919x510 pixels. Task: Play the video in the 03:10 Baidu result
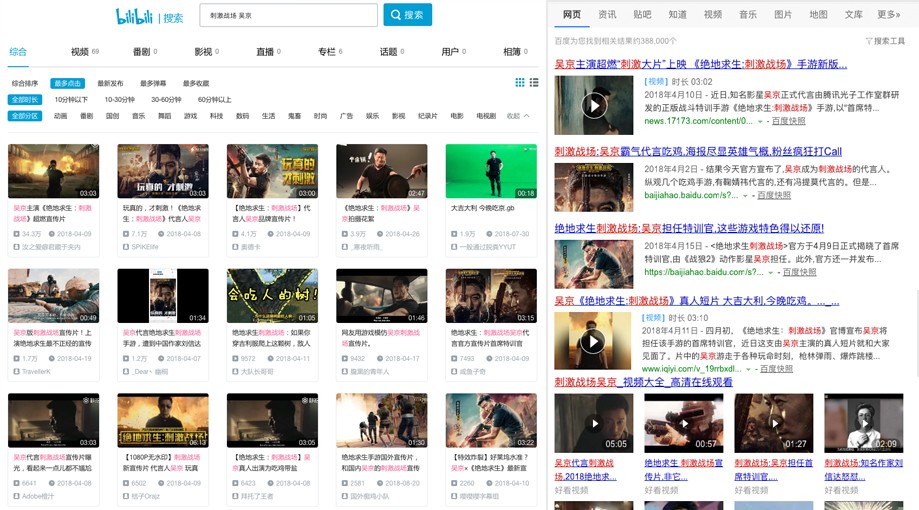[594, 341]
